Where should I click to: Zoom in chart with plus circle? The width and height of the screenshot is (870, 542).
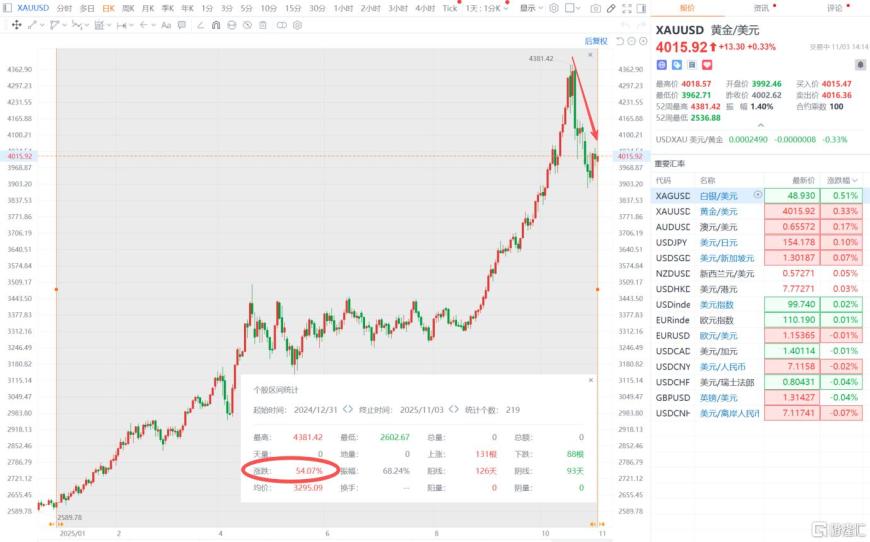[x=643, y=41]
